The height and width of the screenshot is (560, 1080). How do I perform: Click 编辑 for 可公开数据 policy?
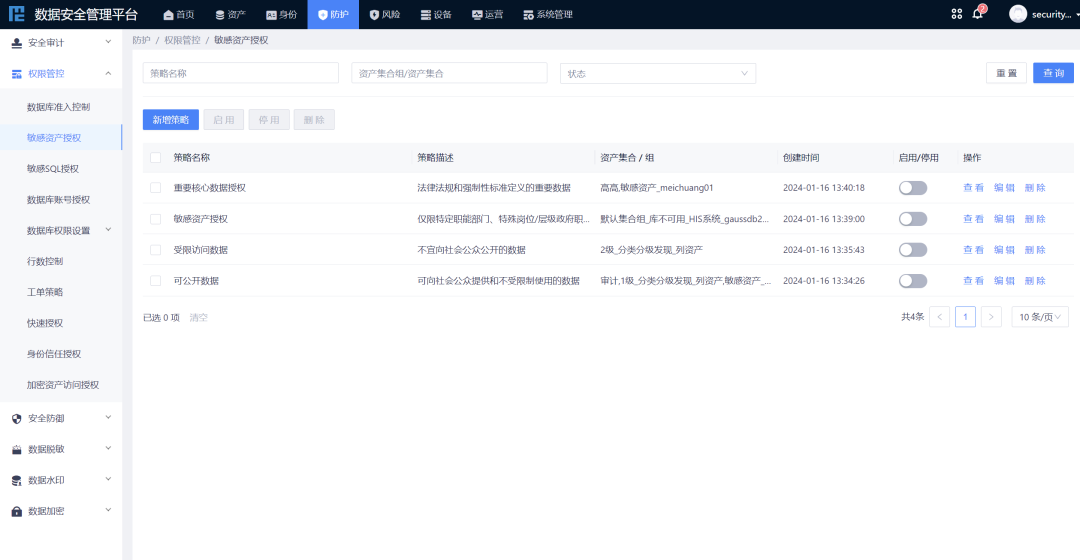pyautogui.click(x=1004, y=281)
